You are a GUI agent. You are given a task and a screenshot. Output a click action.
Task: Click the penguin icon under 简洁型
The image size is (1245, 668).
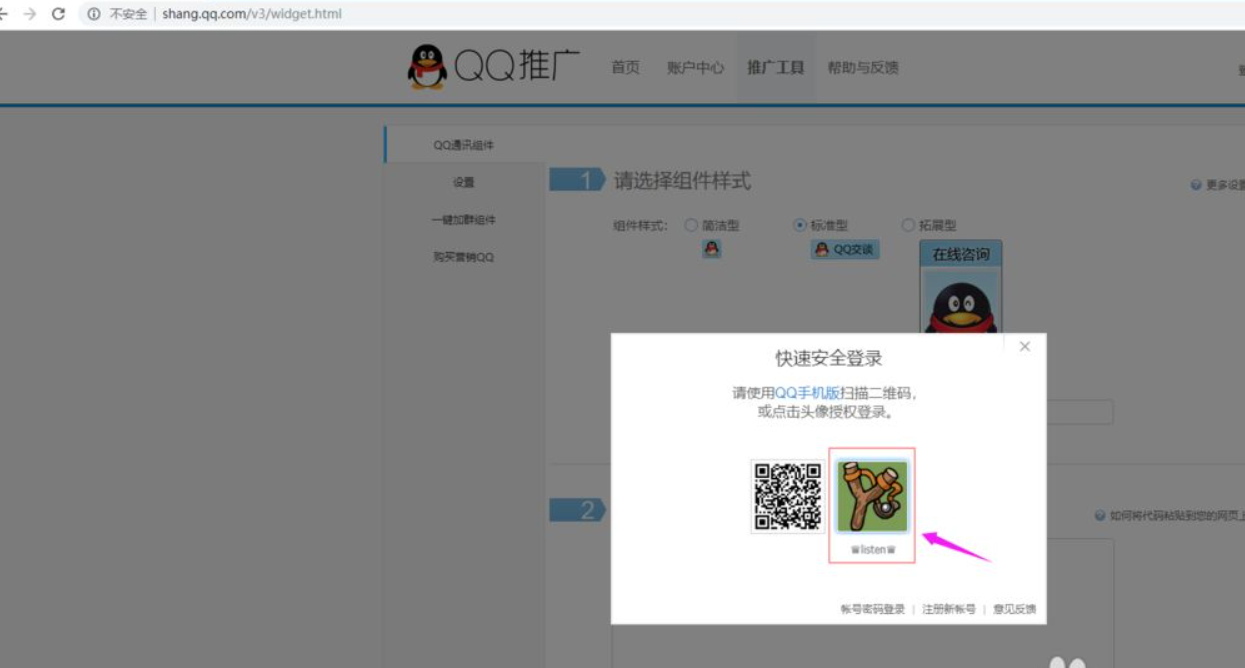tap(712, 249)
